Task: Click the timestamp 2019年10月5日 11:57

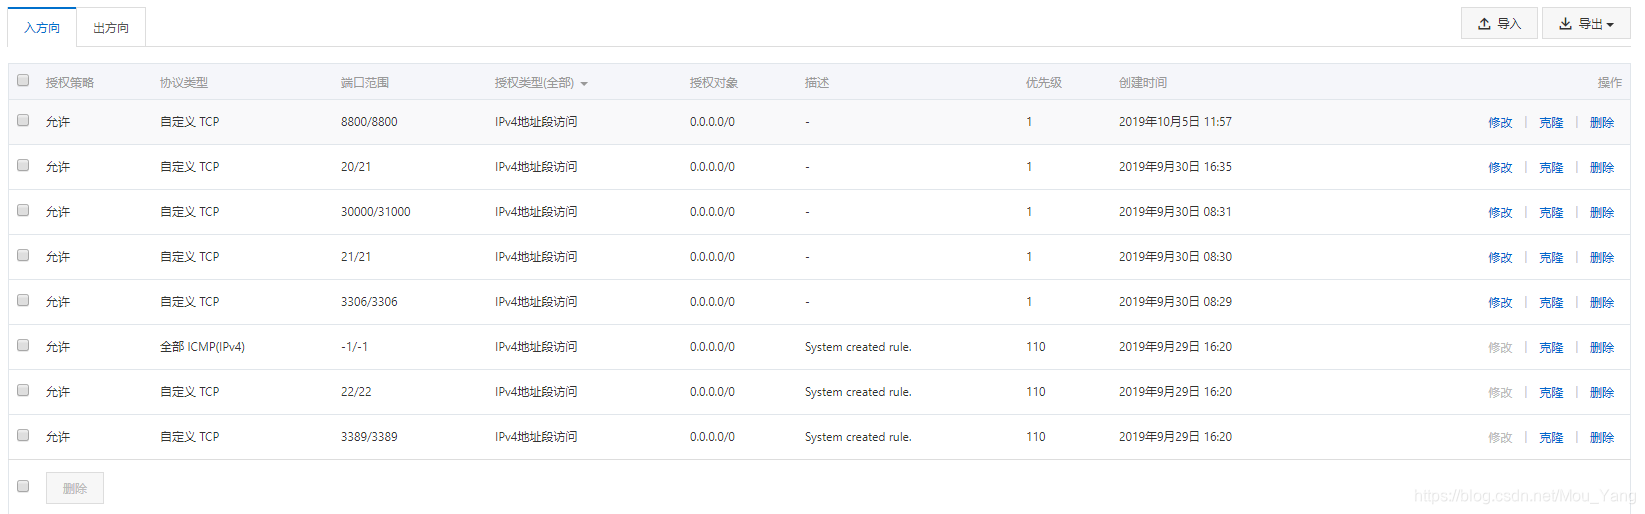Action: (x=1175, y=122)
